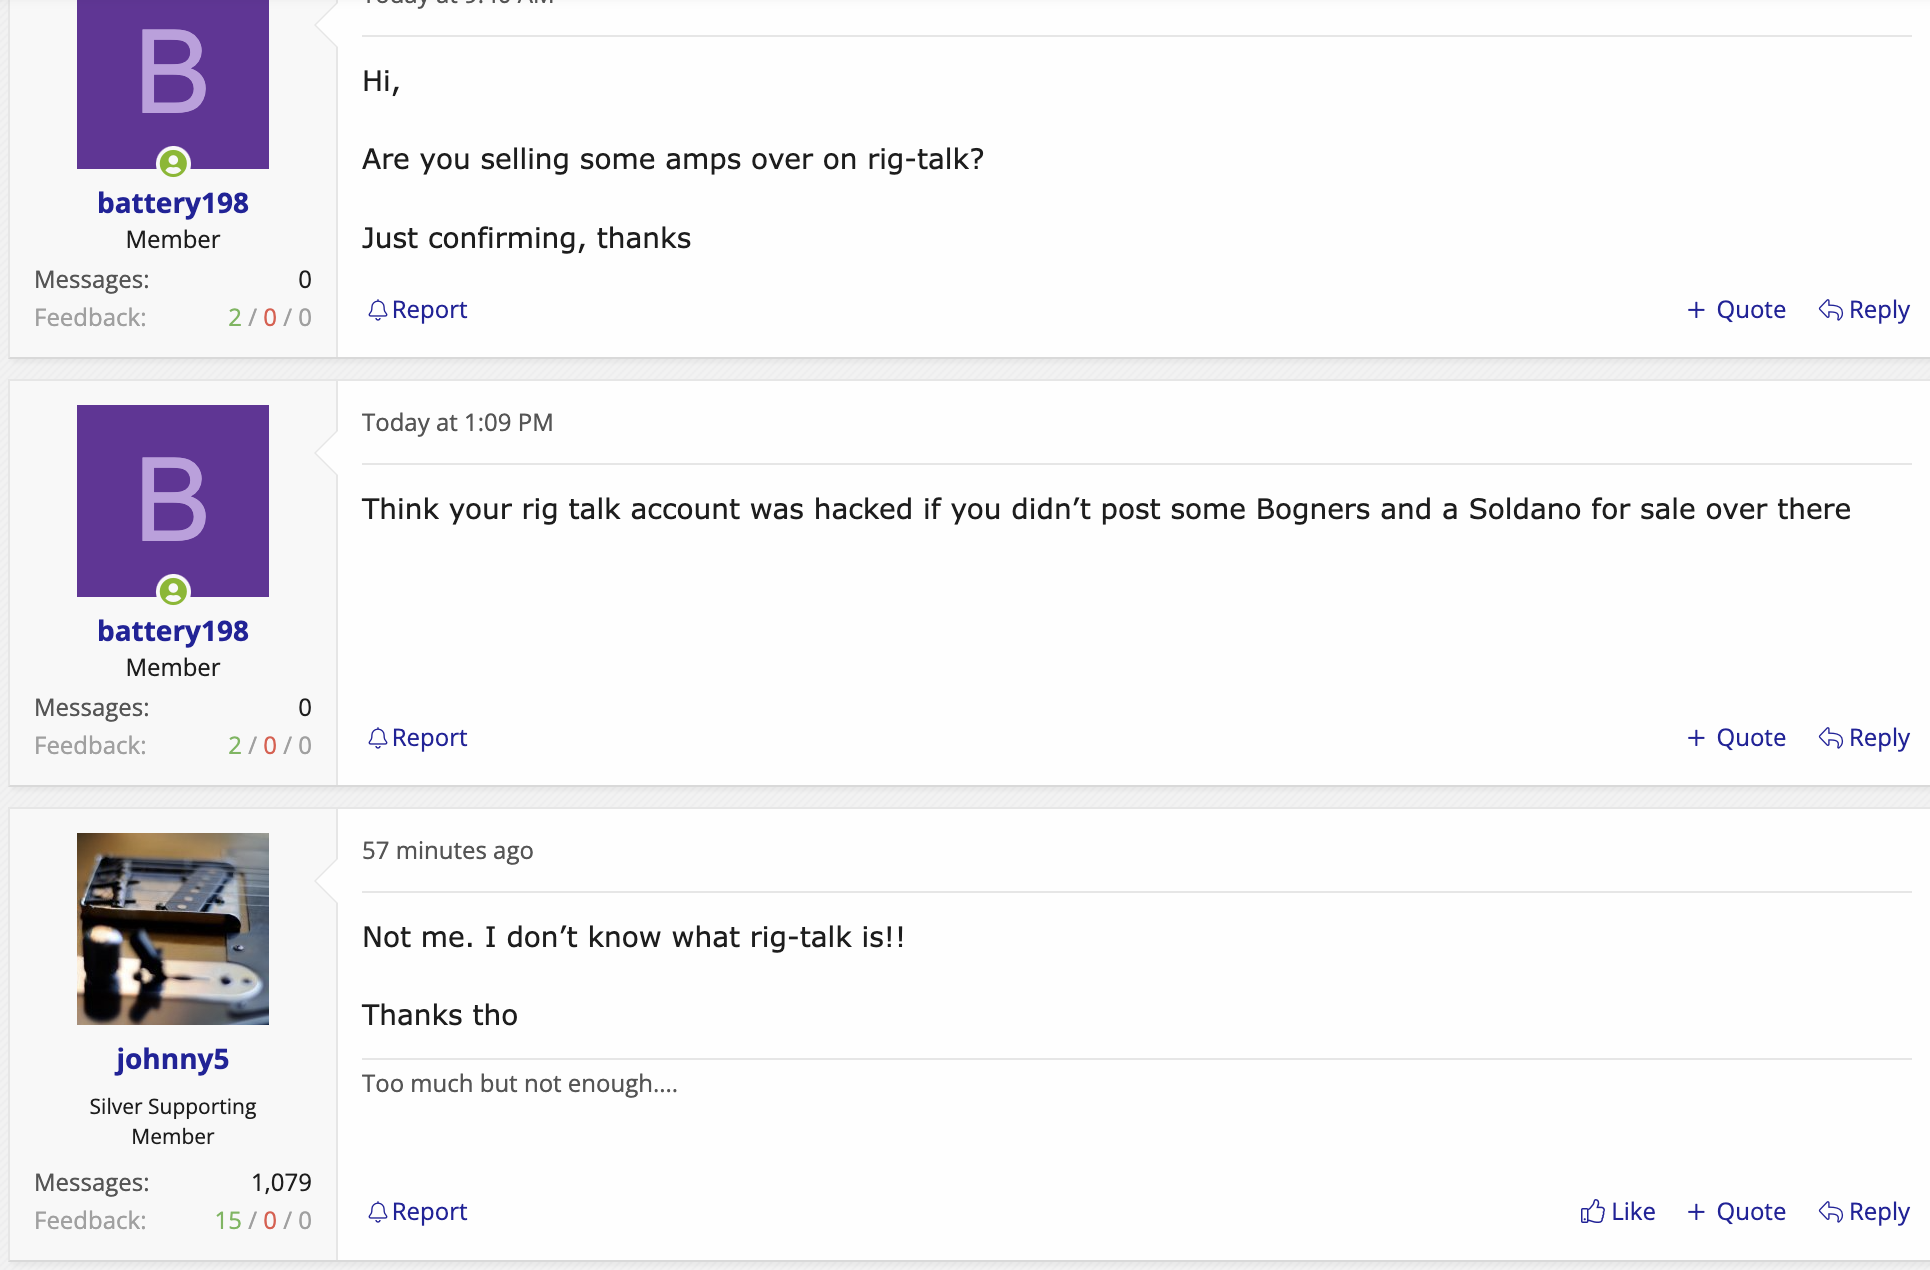Click the online status badge on the first battery198 avatar
The image size is (1930, 1270).
173,162
